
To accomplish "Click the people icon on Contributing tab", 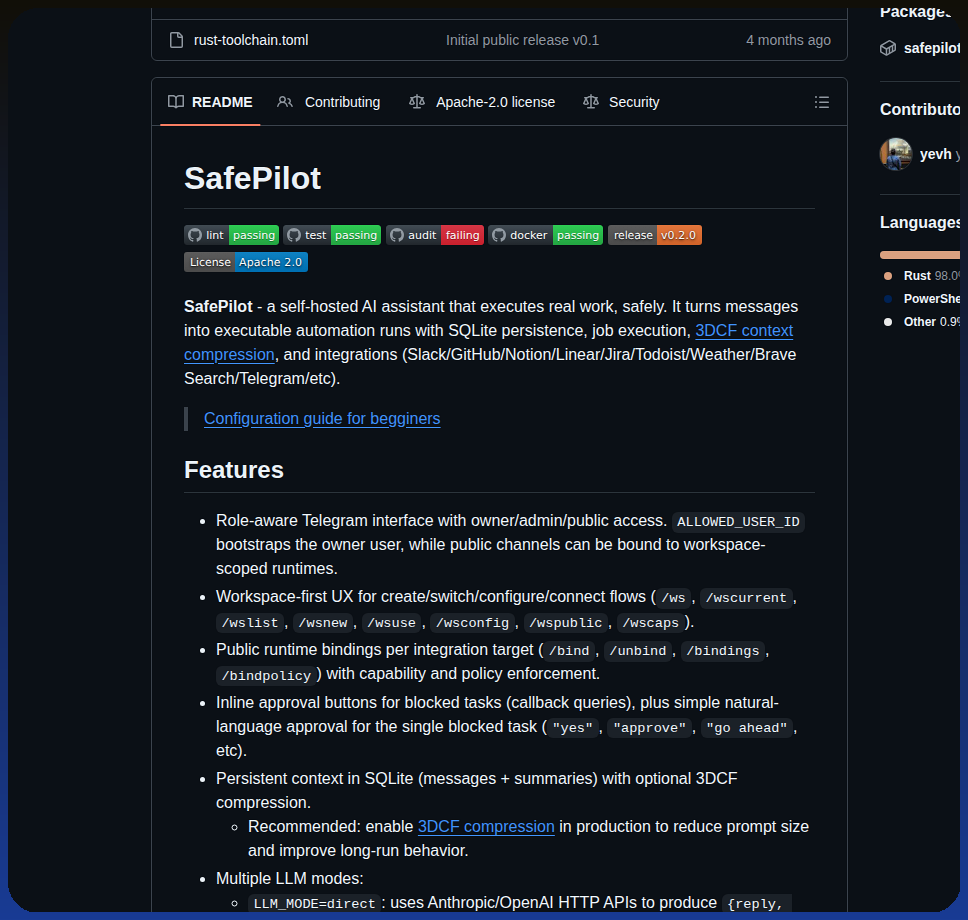I will coord(285,102).
